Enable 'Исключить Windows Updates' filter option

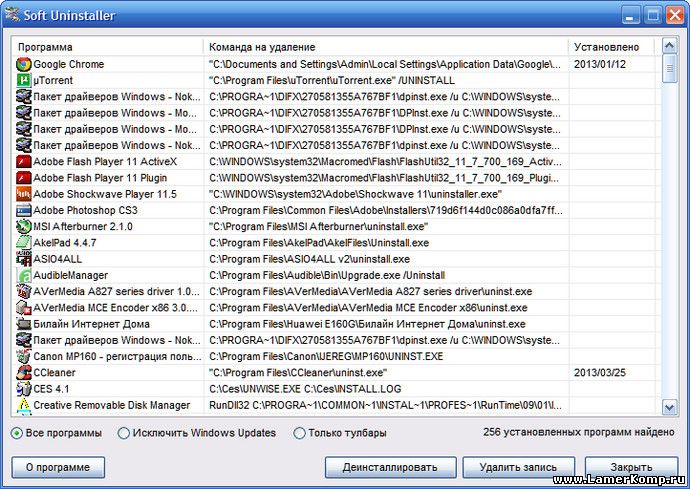124,433
